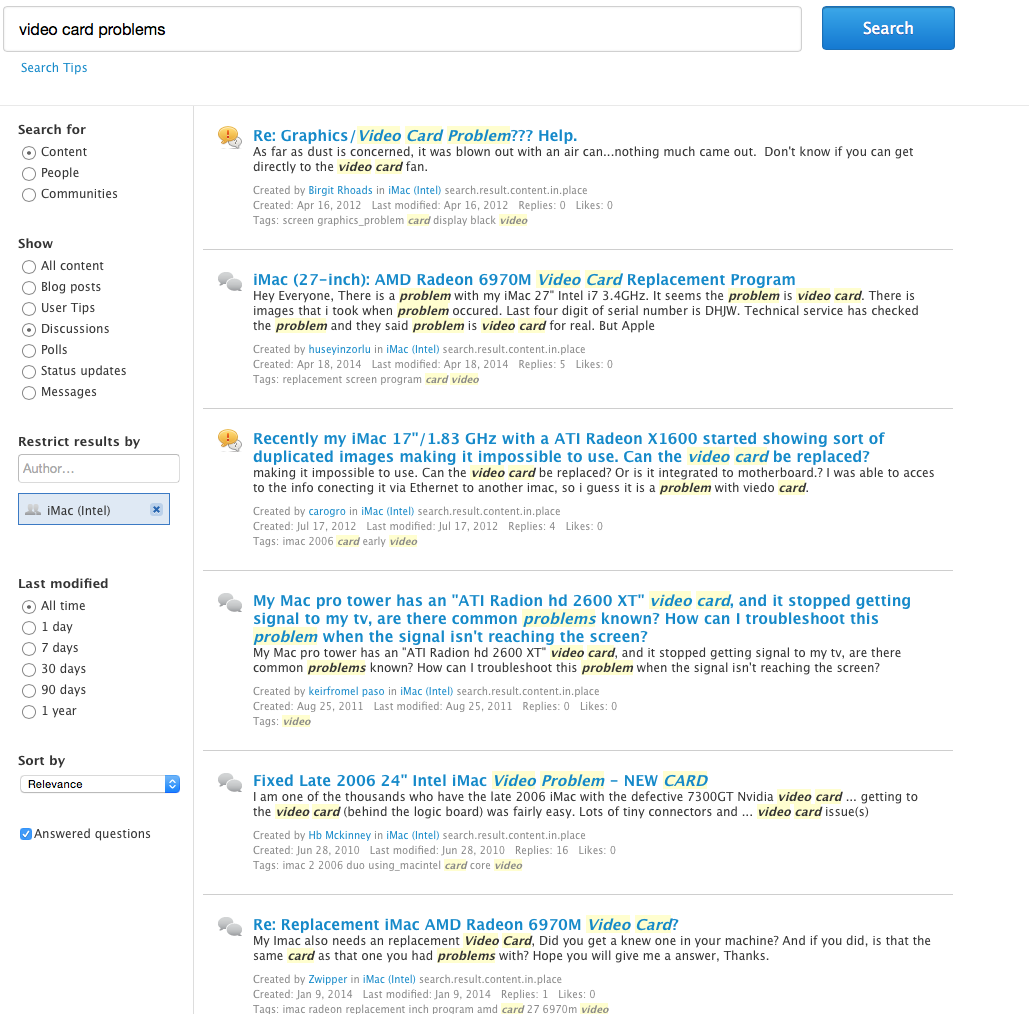
Task: Click discussion icon beside Re: Replacement iMac result
Action: pos(230,927)
